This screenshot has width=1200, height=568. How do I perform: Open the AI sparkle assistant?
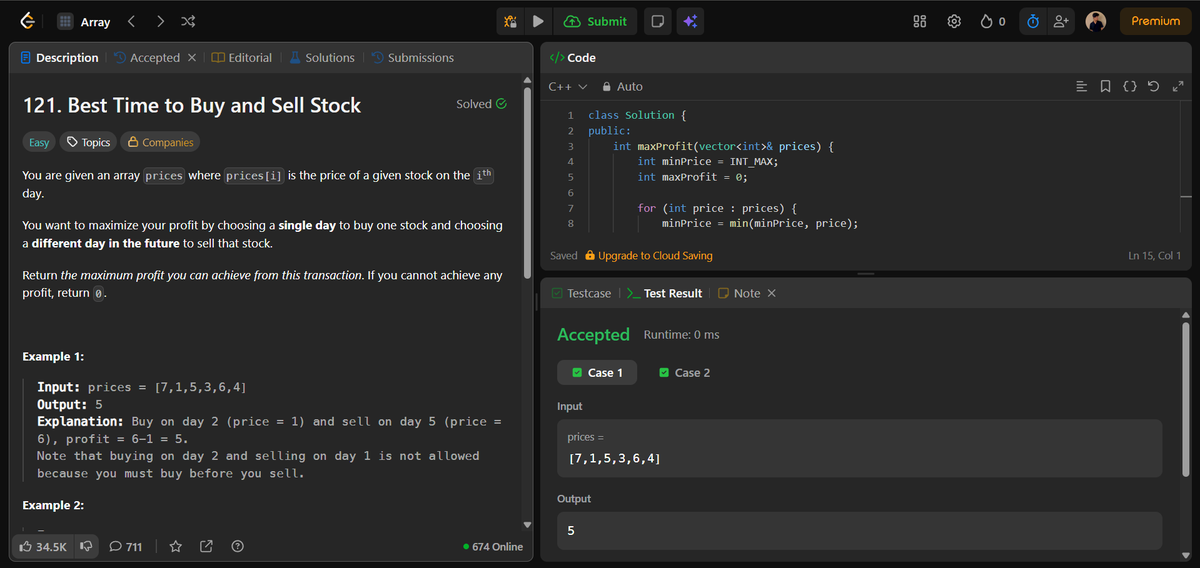[690, 21]
